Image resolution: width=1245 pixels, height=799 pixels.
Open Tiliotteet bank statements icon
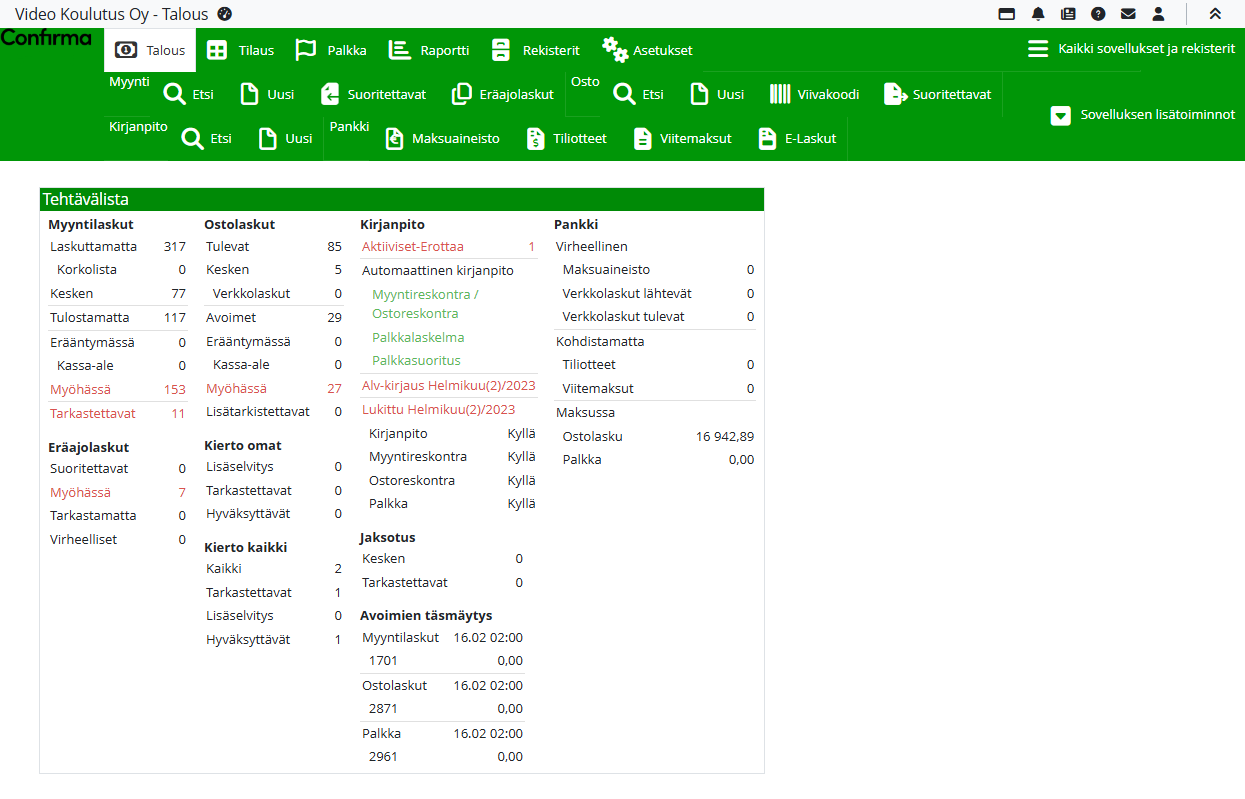tap(566, 139)
